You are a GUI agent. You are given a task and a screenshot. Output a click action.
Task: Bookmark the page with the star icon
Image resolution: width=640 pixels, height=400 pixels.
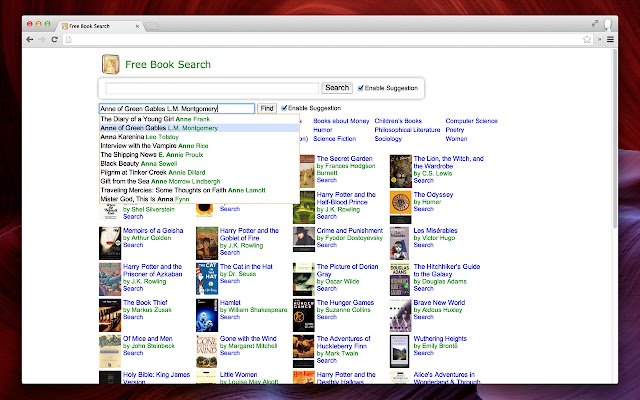587,40
